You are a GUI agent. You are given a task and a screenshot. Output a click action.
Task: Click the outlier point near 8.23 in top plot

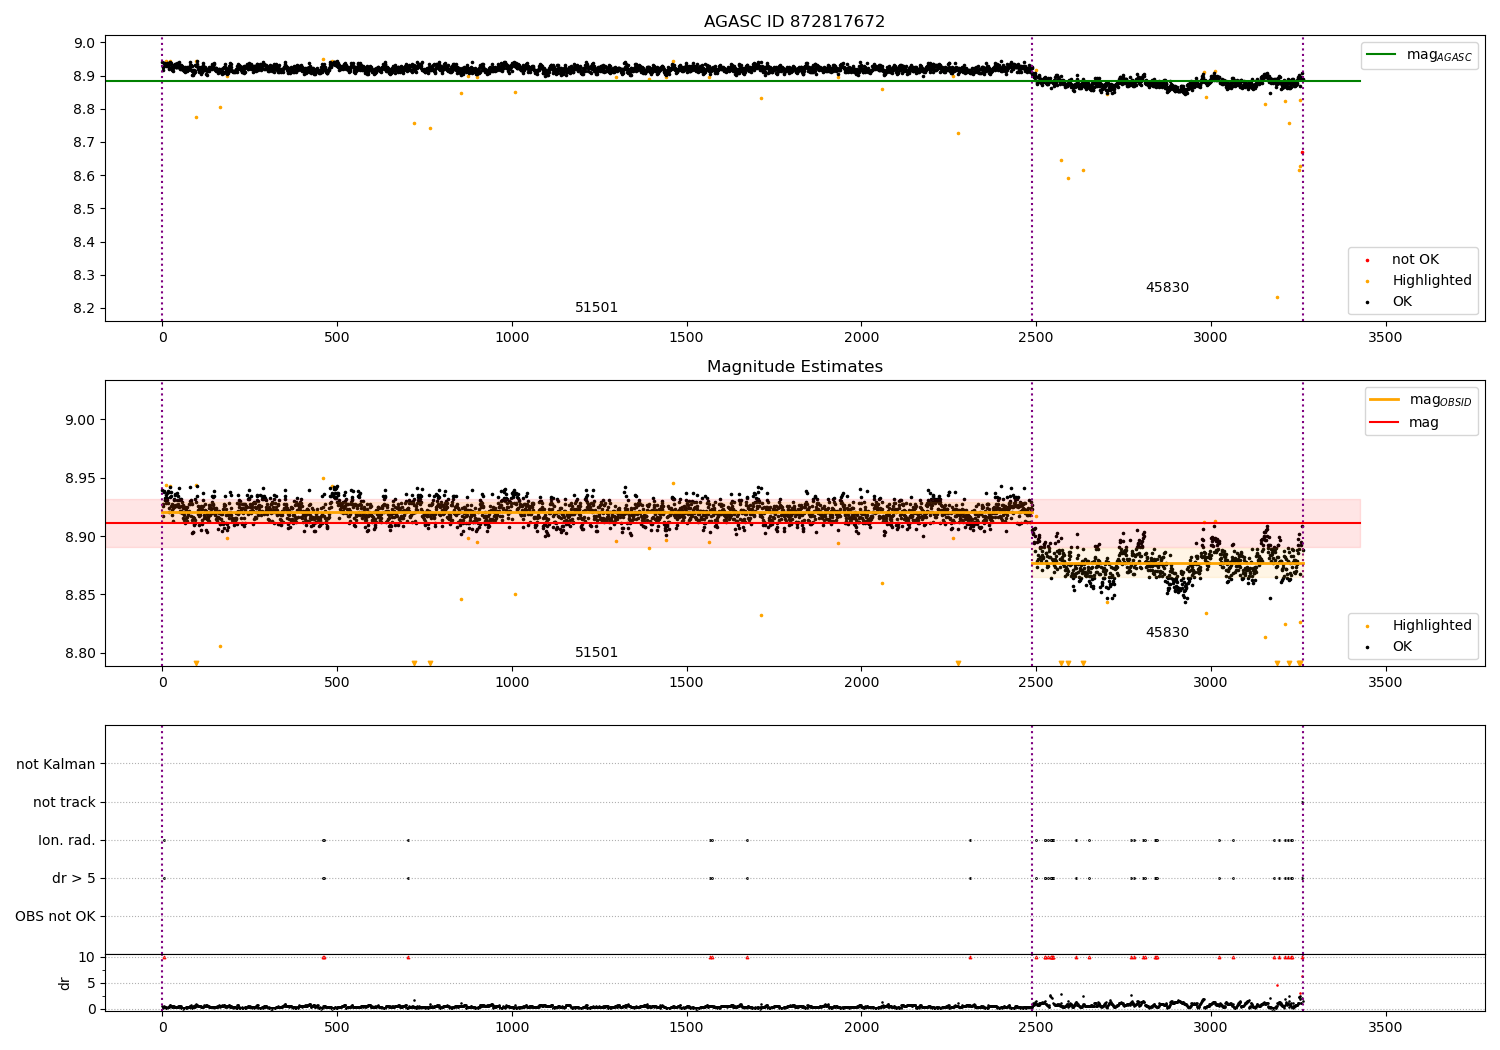click(1277, 297)
